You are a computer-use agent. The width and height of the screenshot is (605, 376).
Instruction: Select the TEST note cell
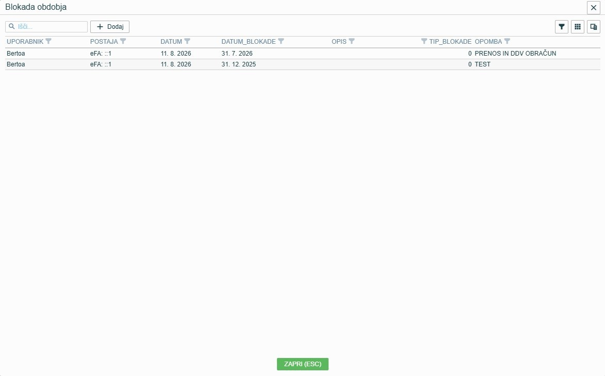pyautogui.click(x=482, y=64)
